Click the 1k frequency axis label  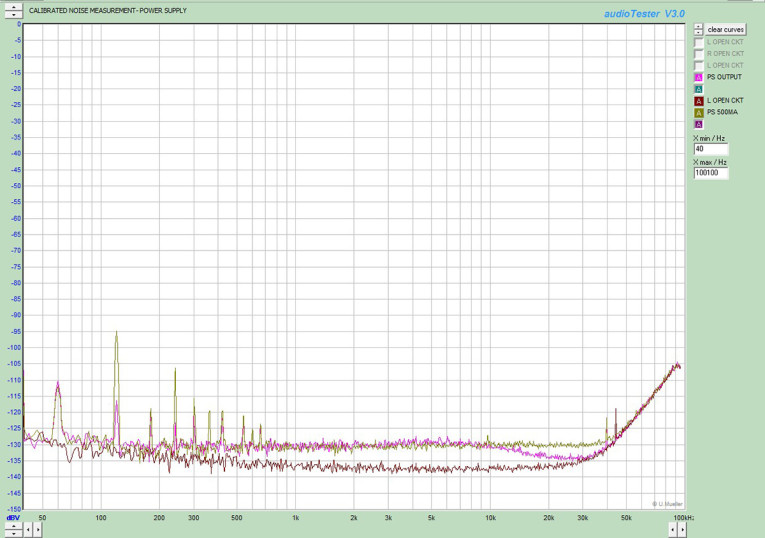(x=295, y=518)
